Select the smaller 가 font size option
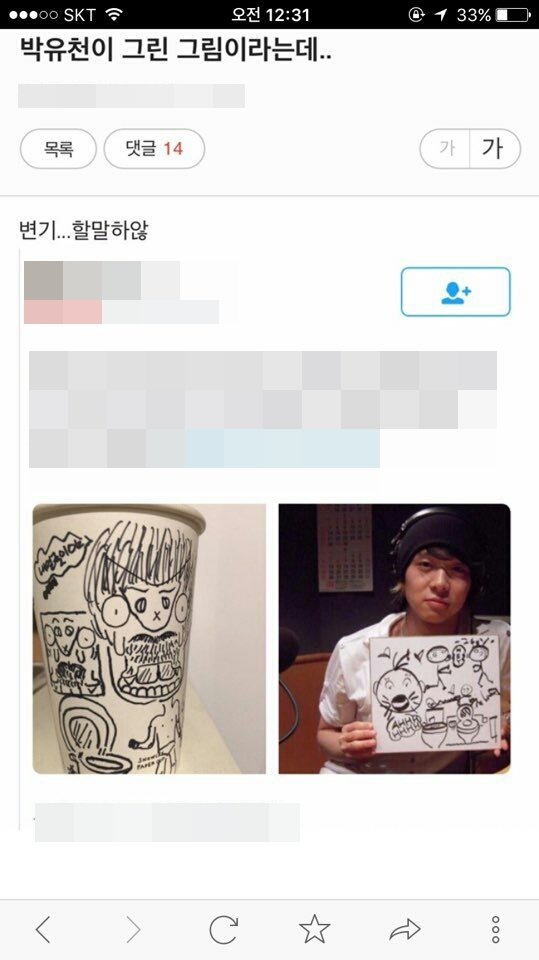Screen dimensions: 539x960 click(446, 148)
